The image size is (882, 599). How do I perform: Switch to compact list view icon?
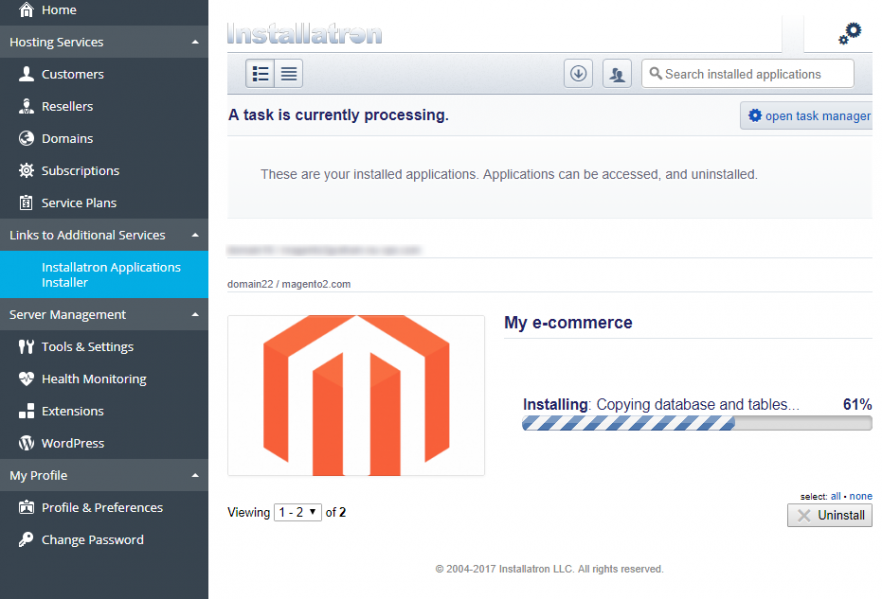289,74
